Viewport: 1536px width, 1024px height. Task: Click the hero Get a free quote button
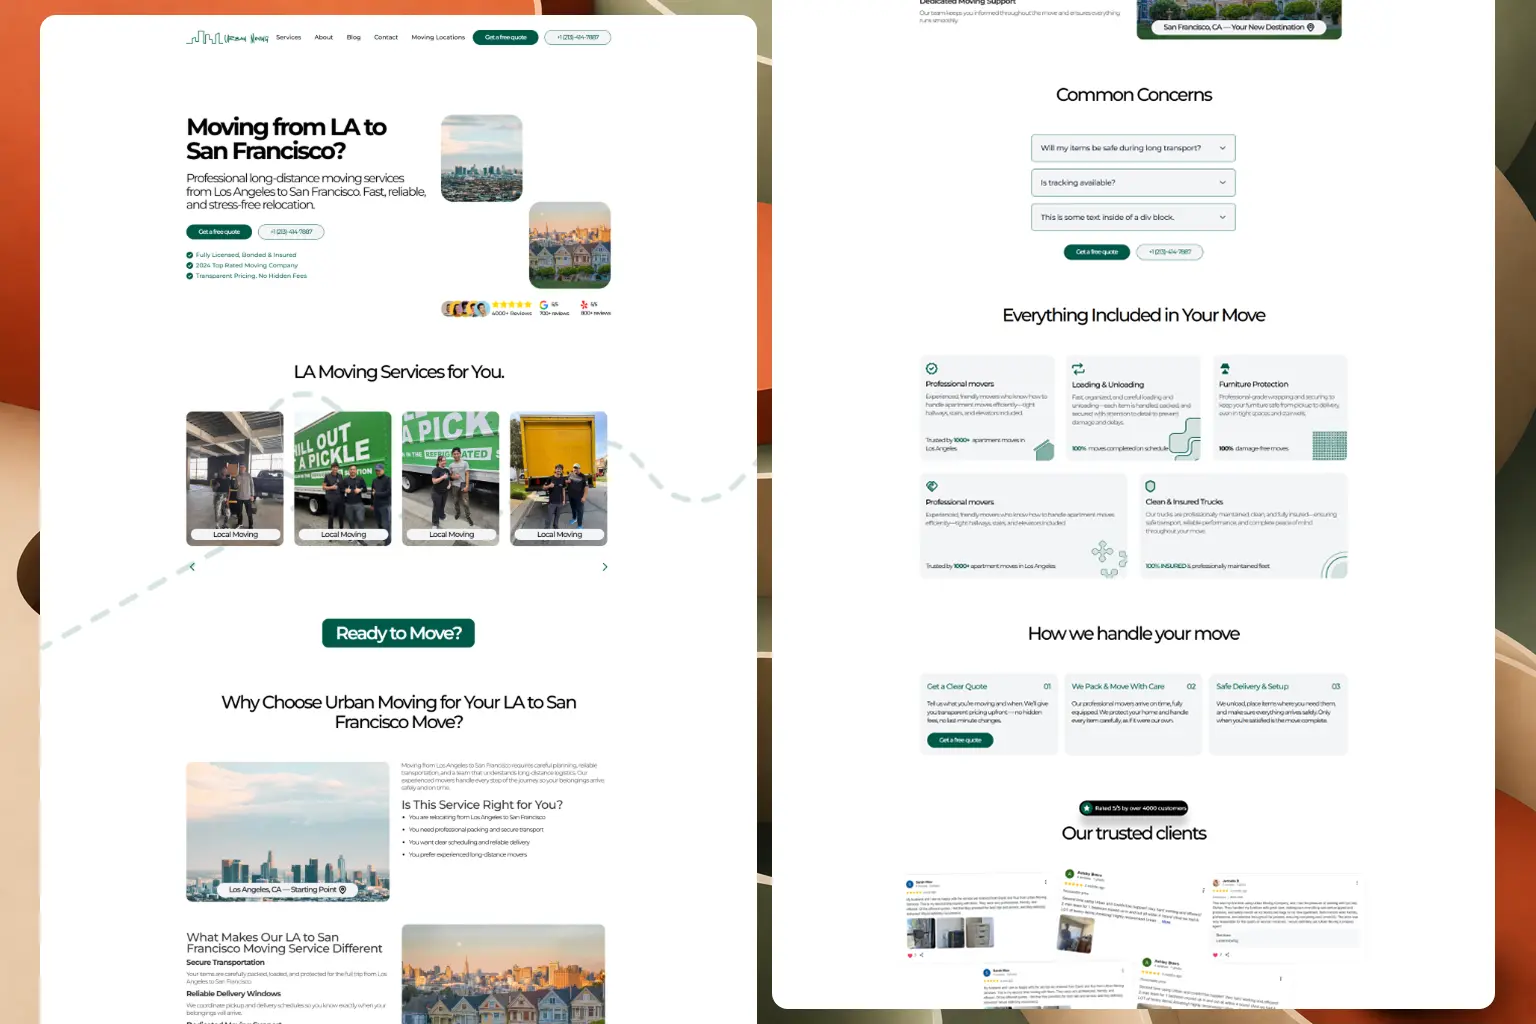click(x=219, y=232)
